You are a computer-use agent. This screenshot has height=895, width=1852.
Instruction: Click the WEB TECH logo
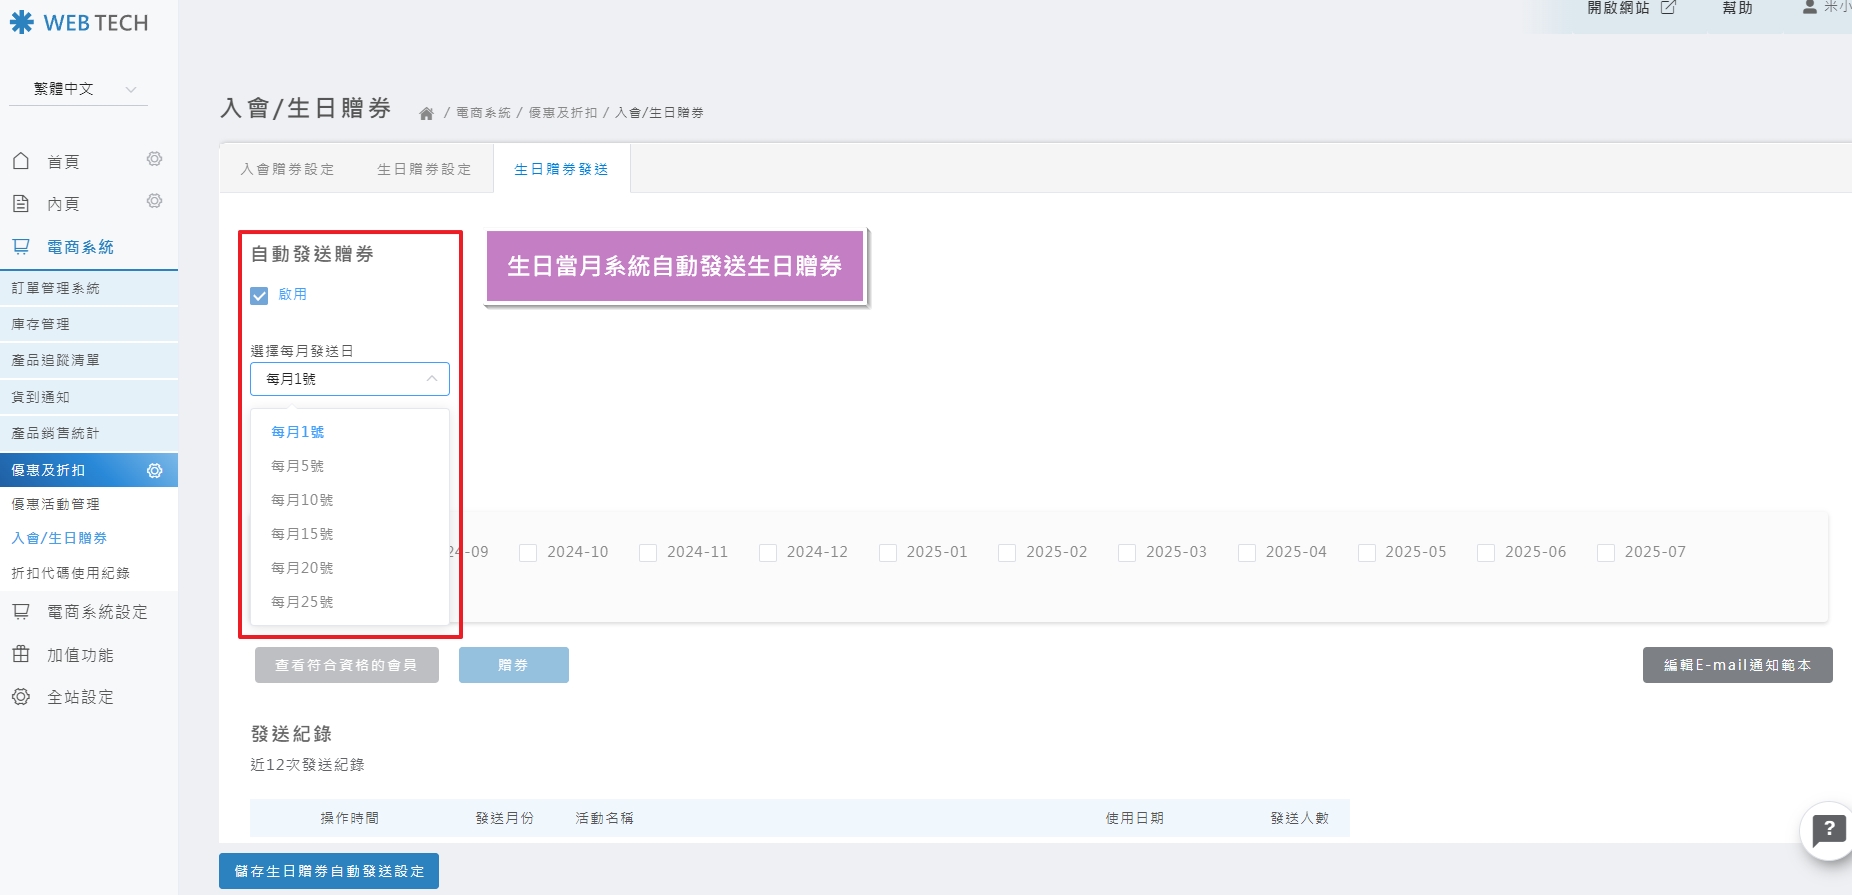[x=79, y=23]
